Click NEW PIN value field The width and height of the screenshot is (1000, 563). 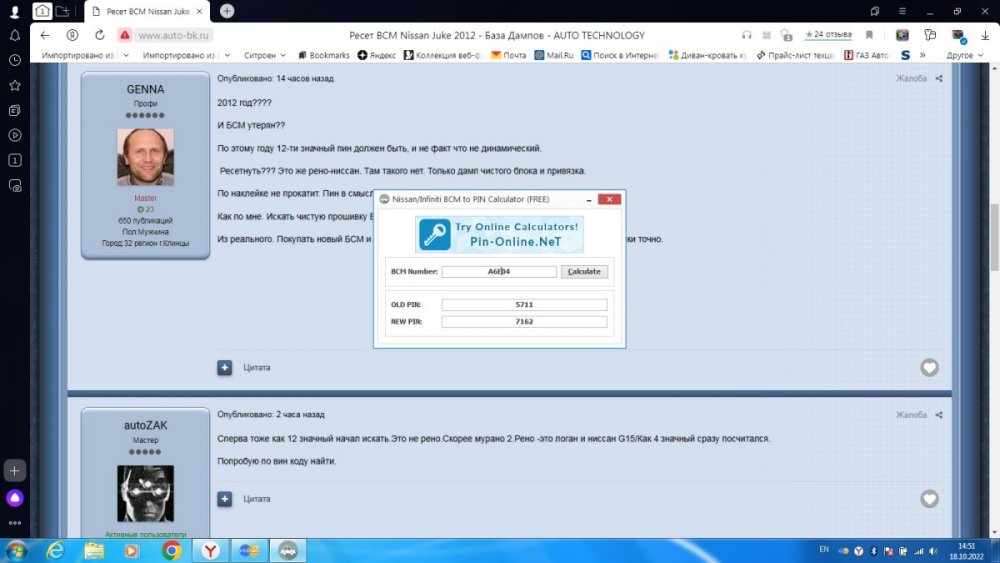point(524,321)
